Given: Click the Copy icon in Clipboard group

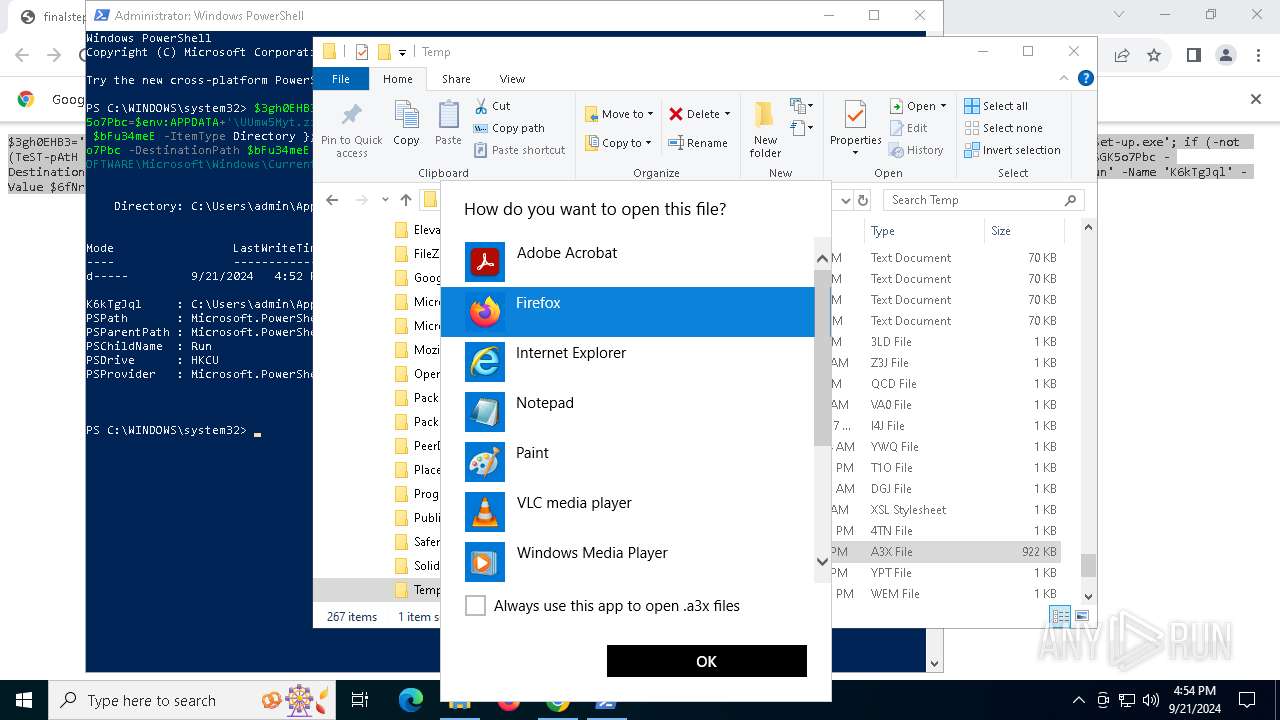Looking at the screenshot, I should 406,124.
